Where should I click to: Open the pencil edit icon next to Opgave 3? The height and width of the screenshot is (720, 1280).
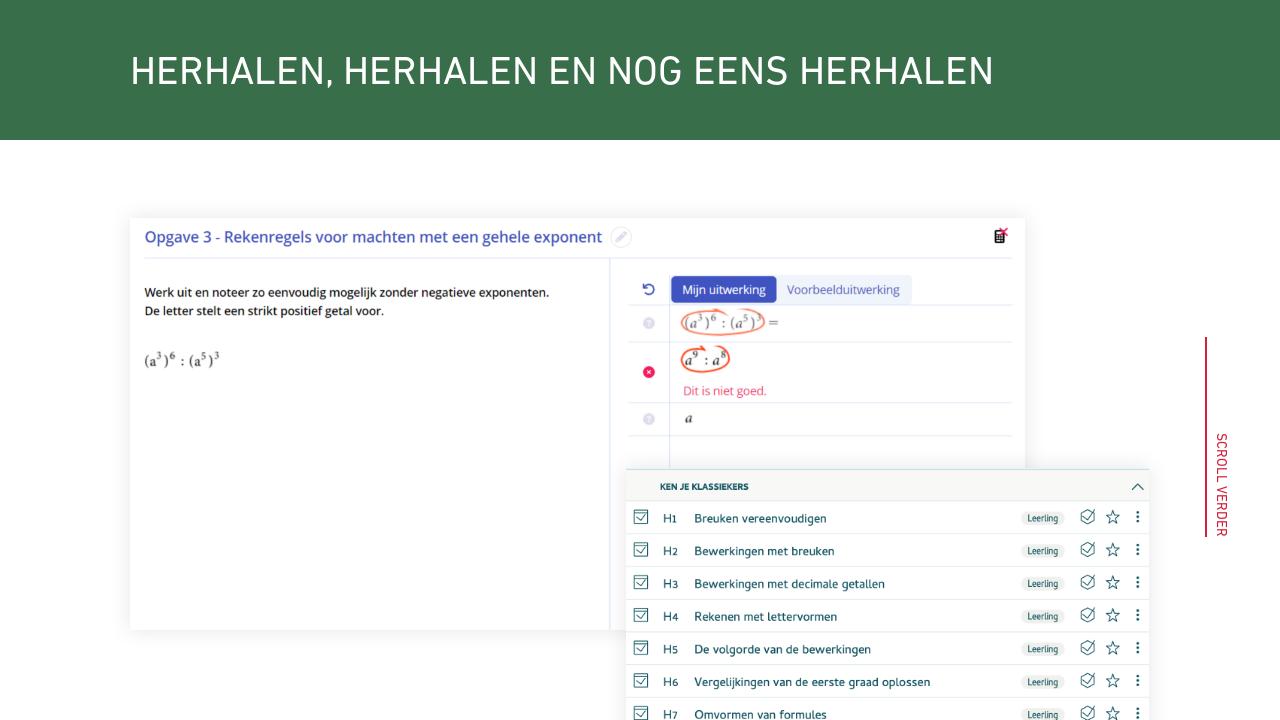[x=621, y=237]
